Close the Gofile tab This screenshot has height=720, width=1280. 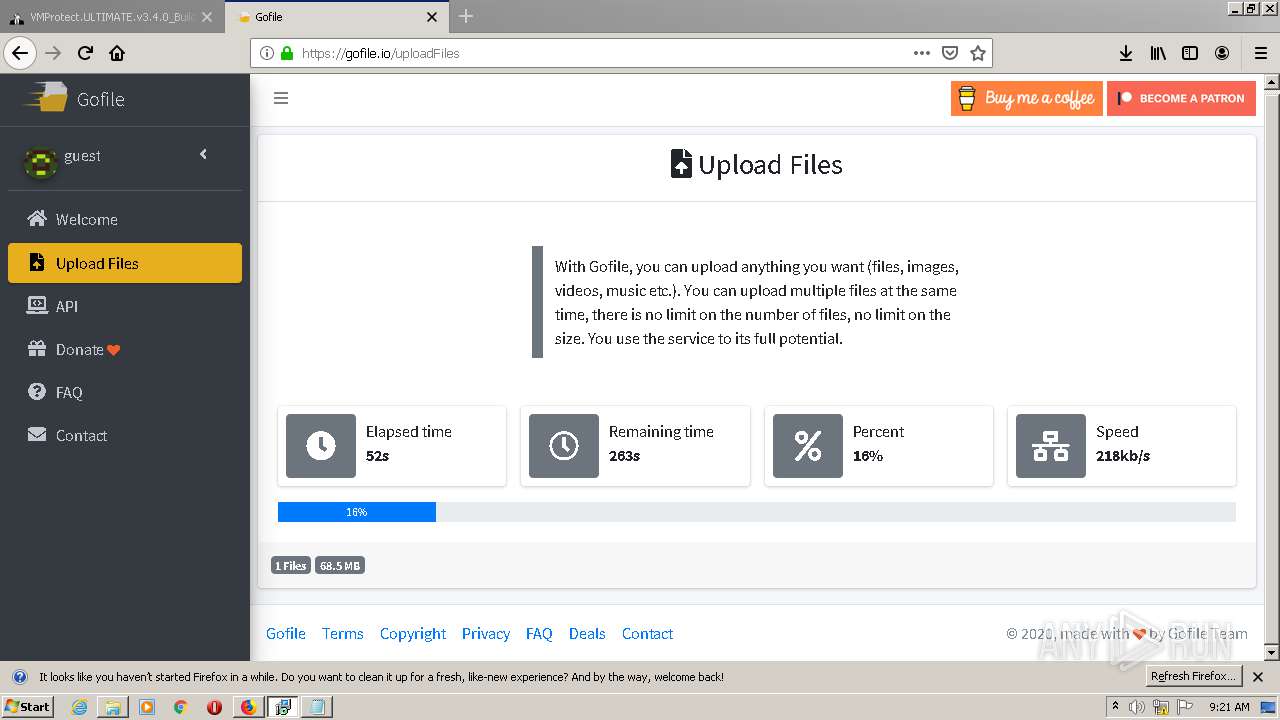point(432,17)
